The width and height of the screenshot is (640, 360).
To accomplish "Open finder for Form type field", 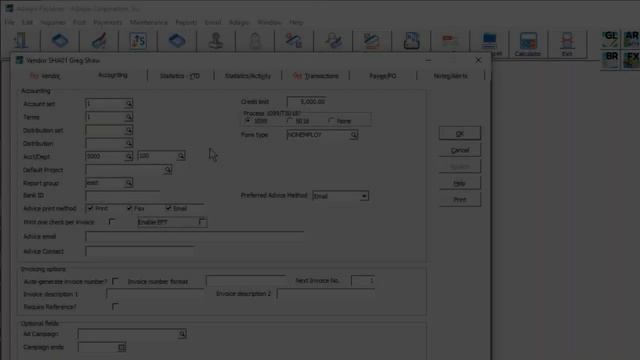I will (354, 135).
